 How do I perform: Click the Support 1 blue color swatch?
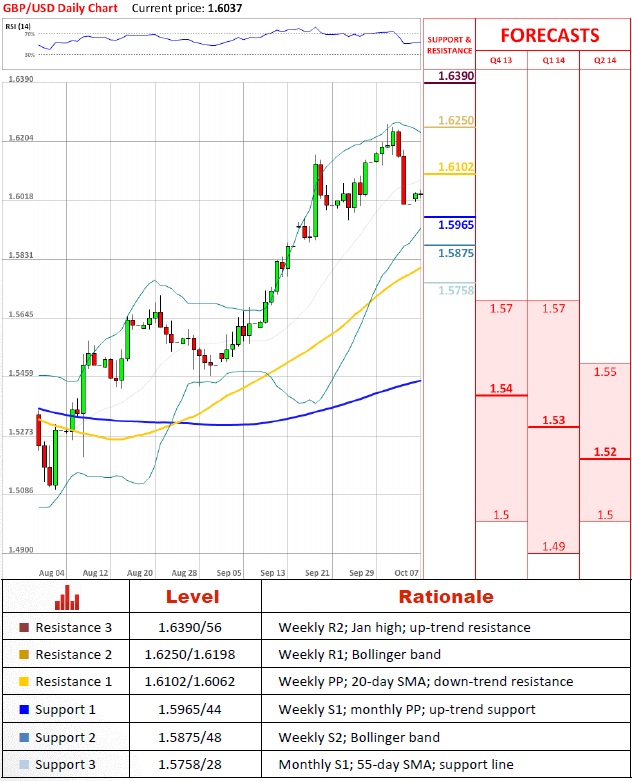[x=24, y=709]
